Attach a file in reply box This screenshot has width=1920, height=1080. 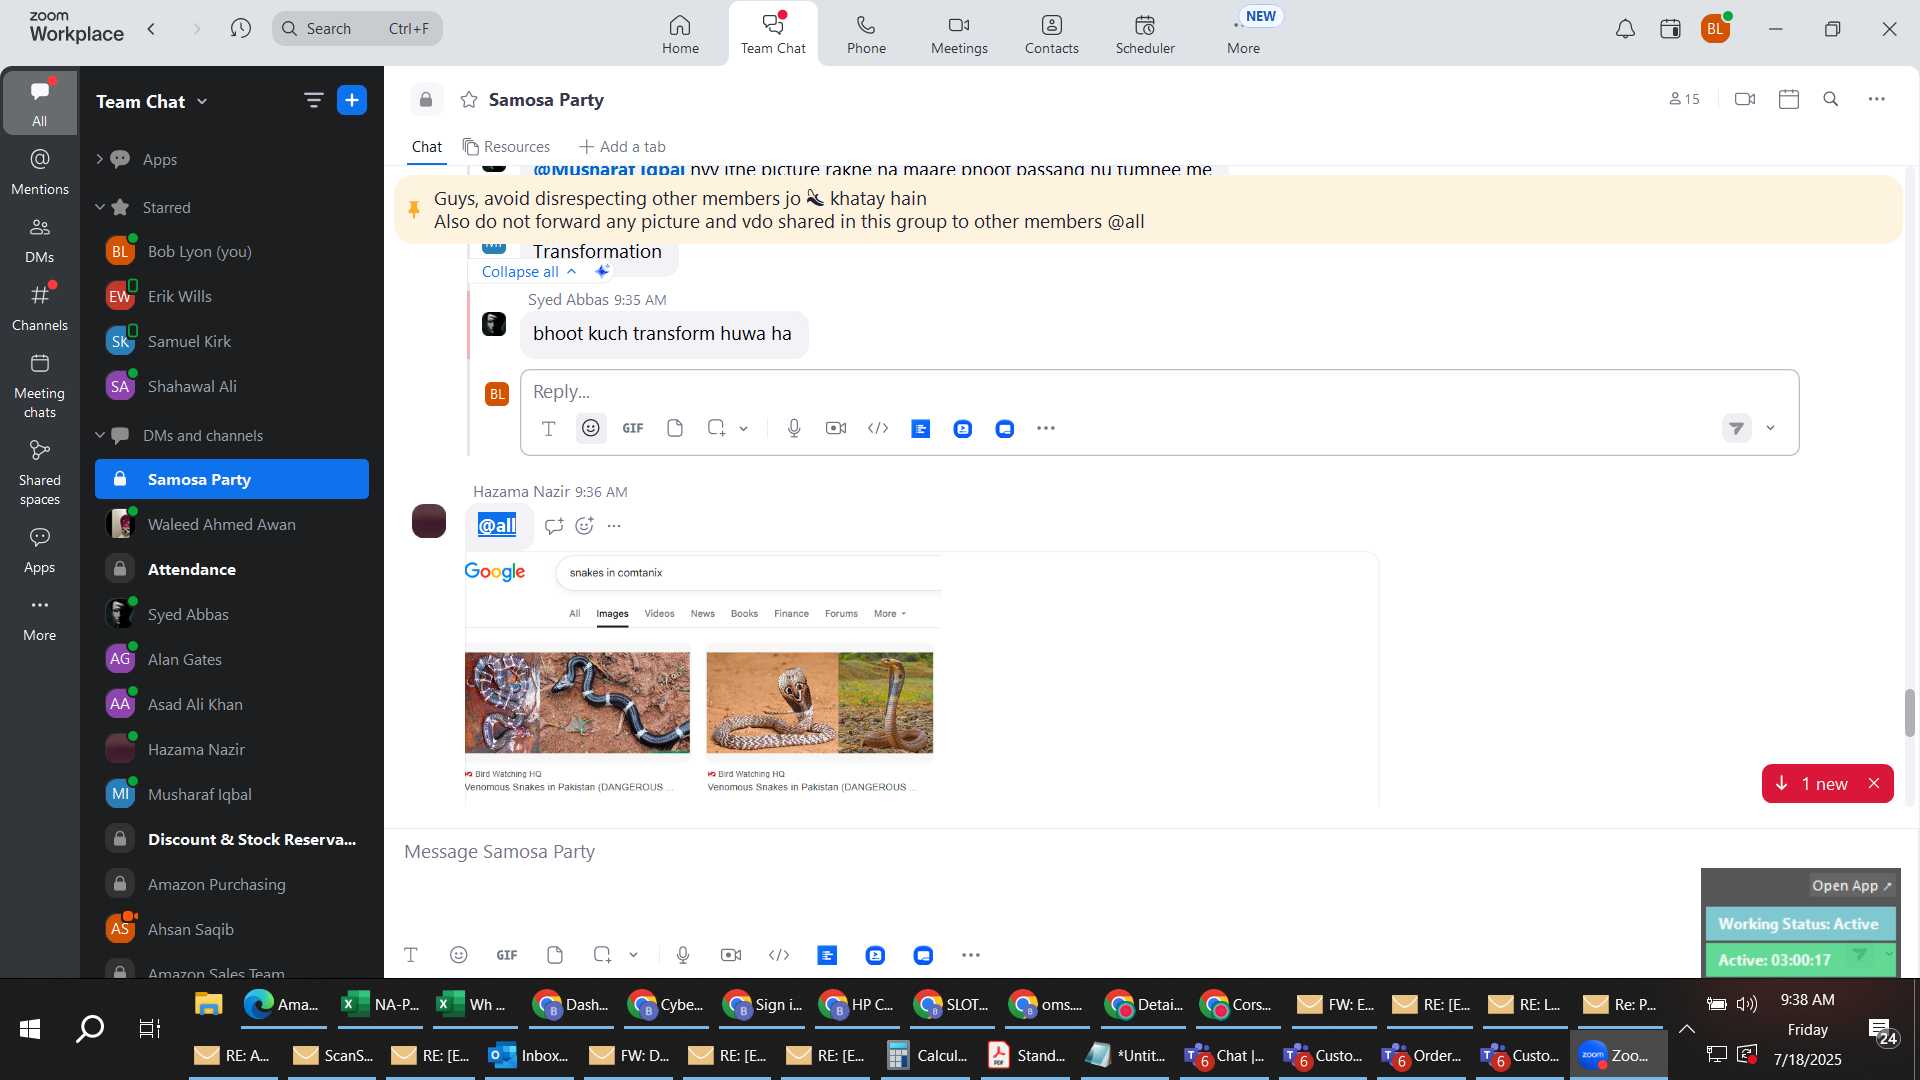tap(675, 428)
